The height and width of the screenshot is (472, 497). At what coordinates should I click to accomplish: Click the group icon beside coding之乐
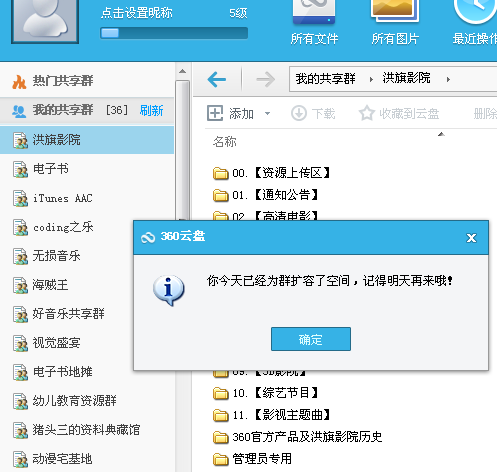[x=20, y=227]
